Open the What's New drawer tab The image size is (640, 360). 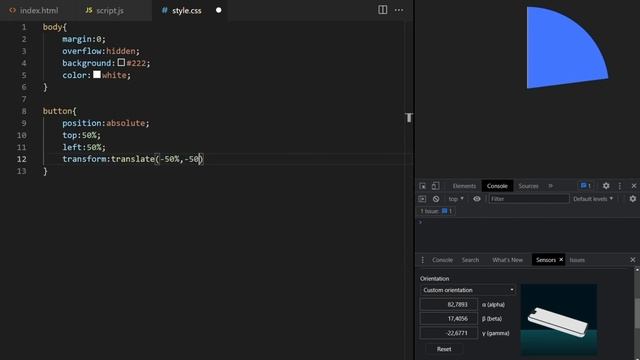click(x=507, y=260)
